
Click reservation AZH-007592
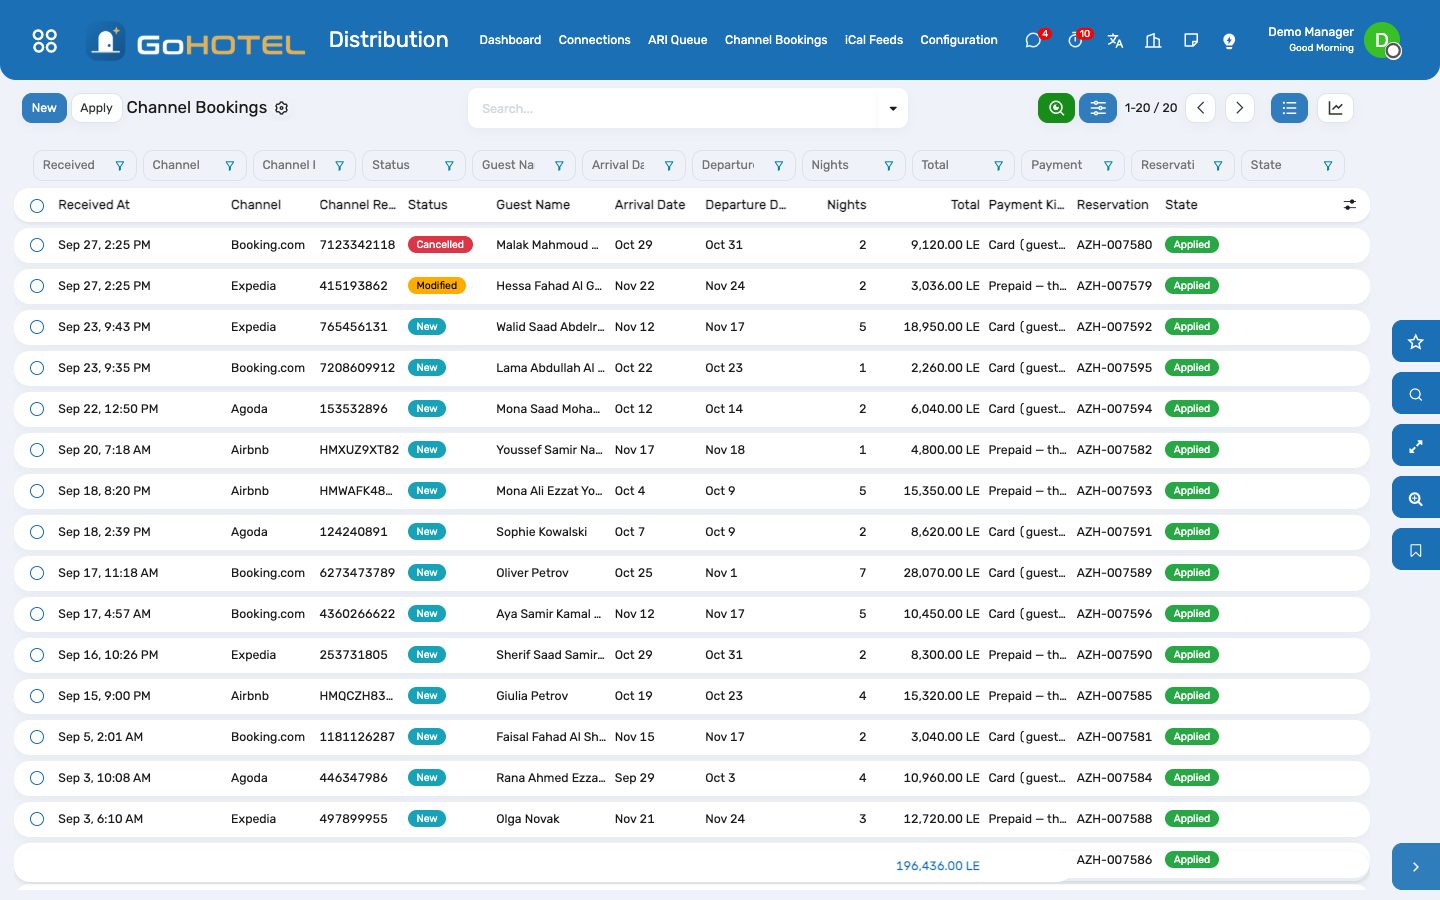pos(1114,327)
